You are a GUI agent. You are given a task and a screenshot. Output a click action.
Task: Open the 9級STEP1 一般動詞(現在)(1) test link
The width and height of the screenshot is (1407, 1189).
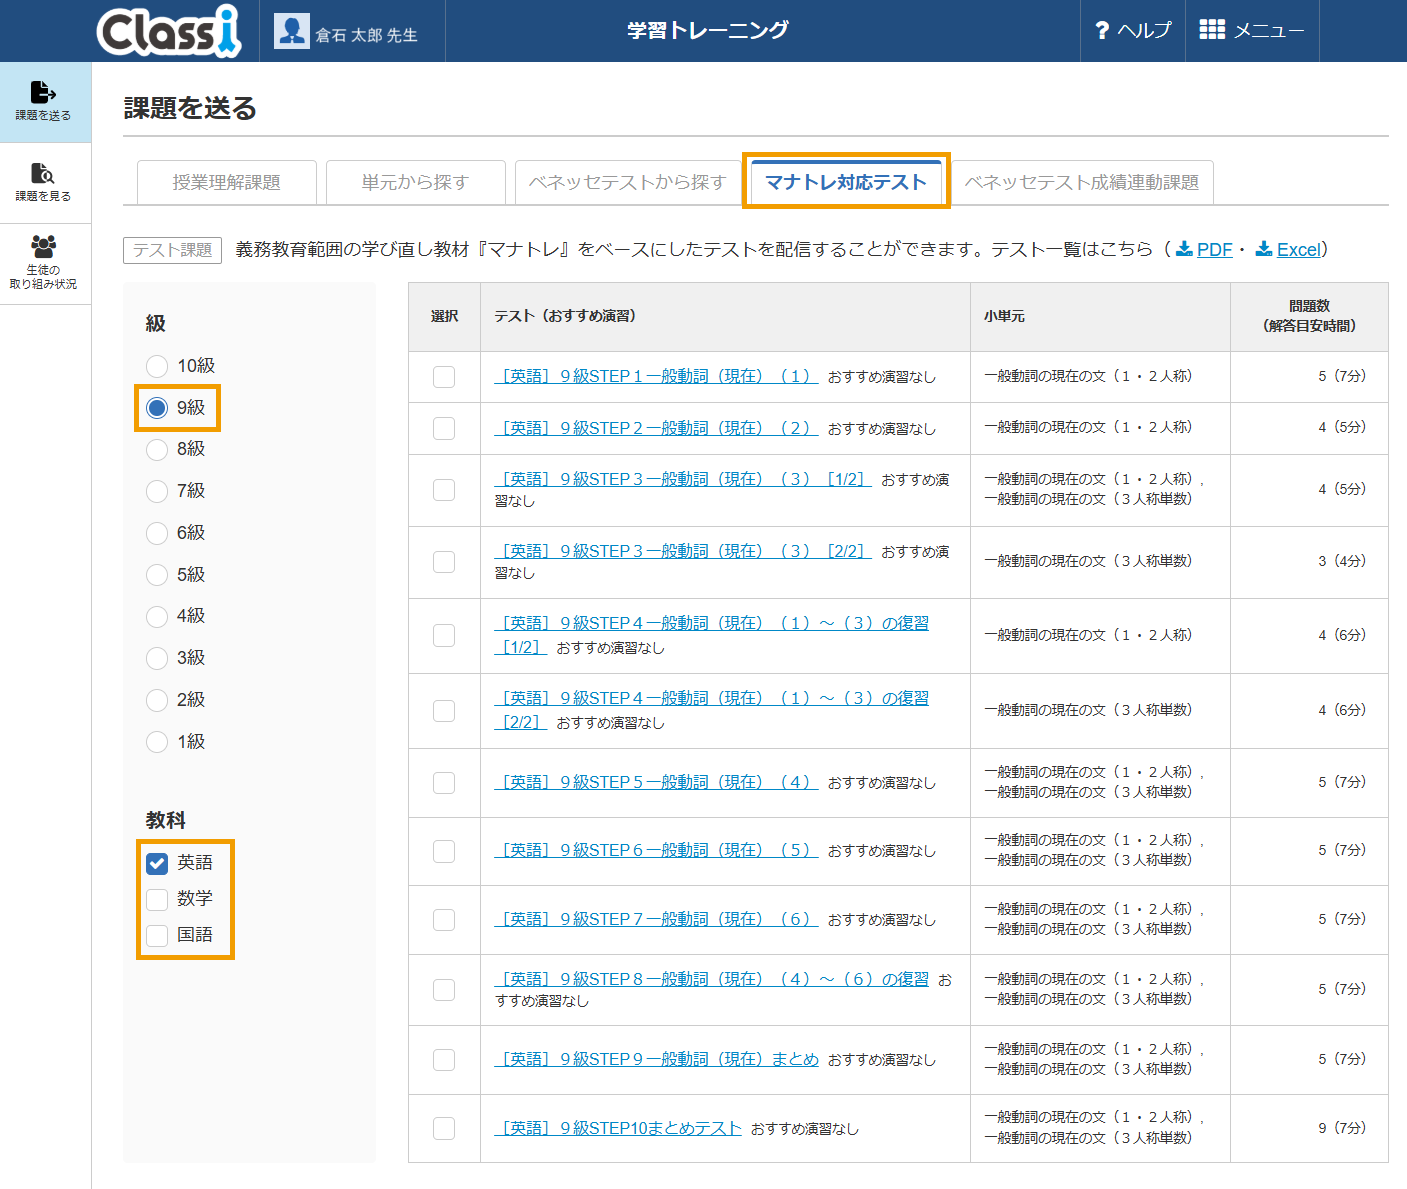click(x=656, y=376)
